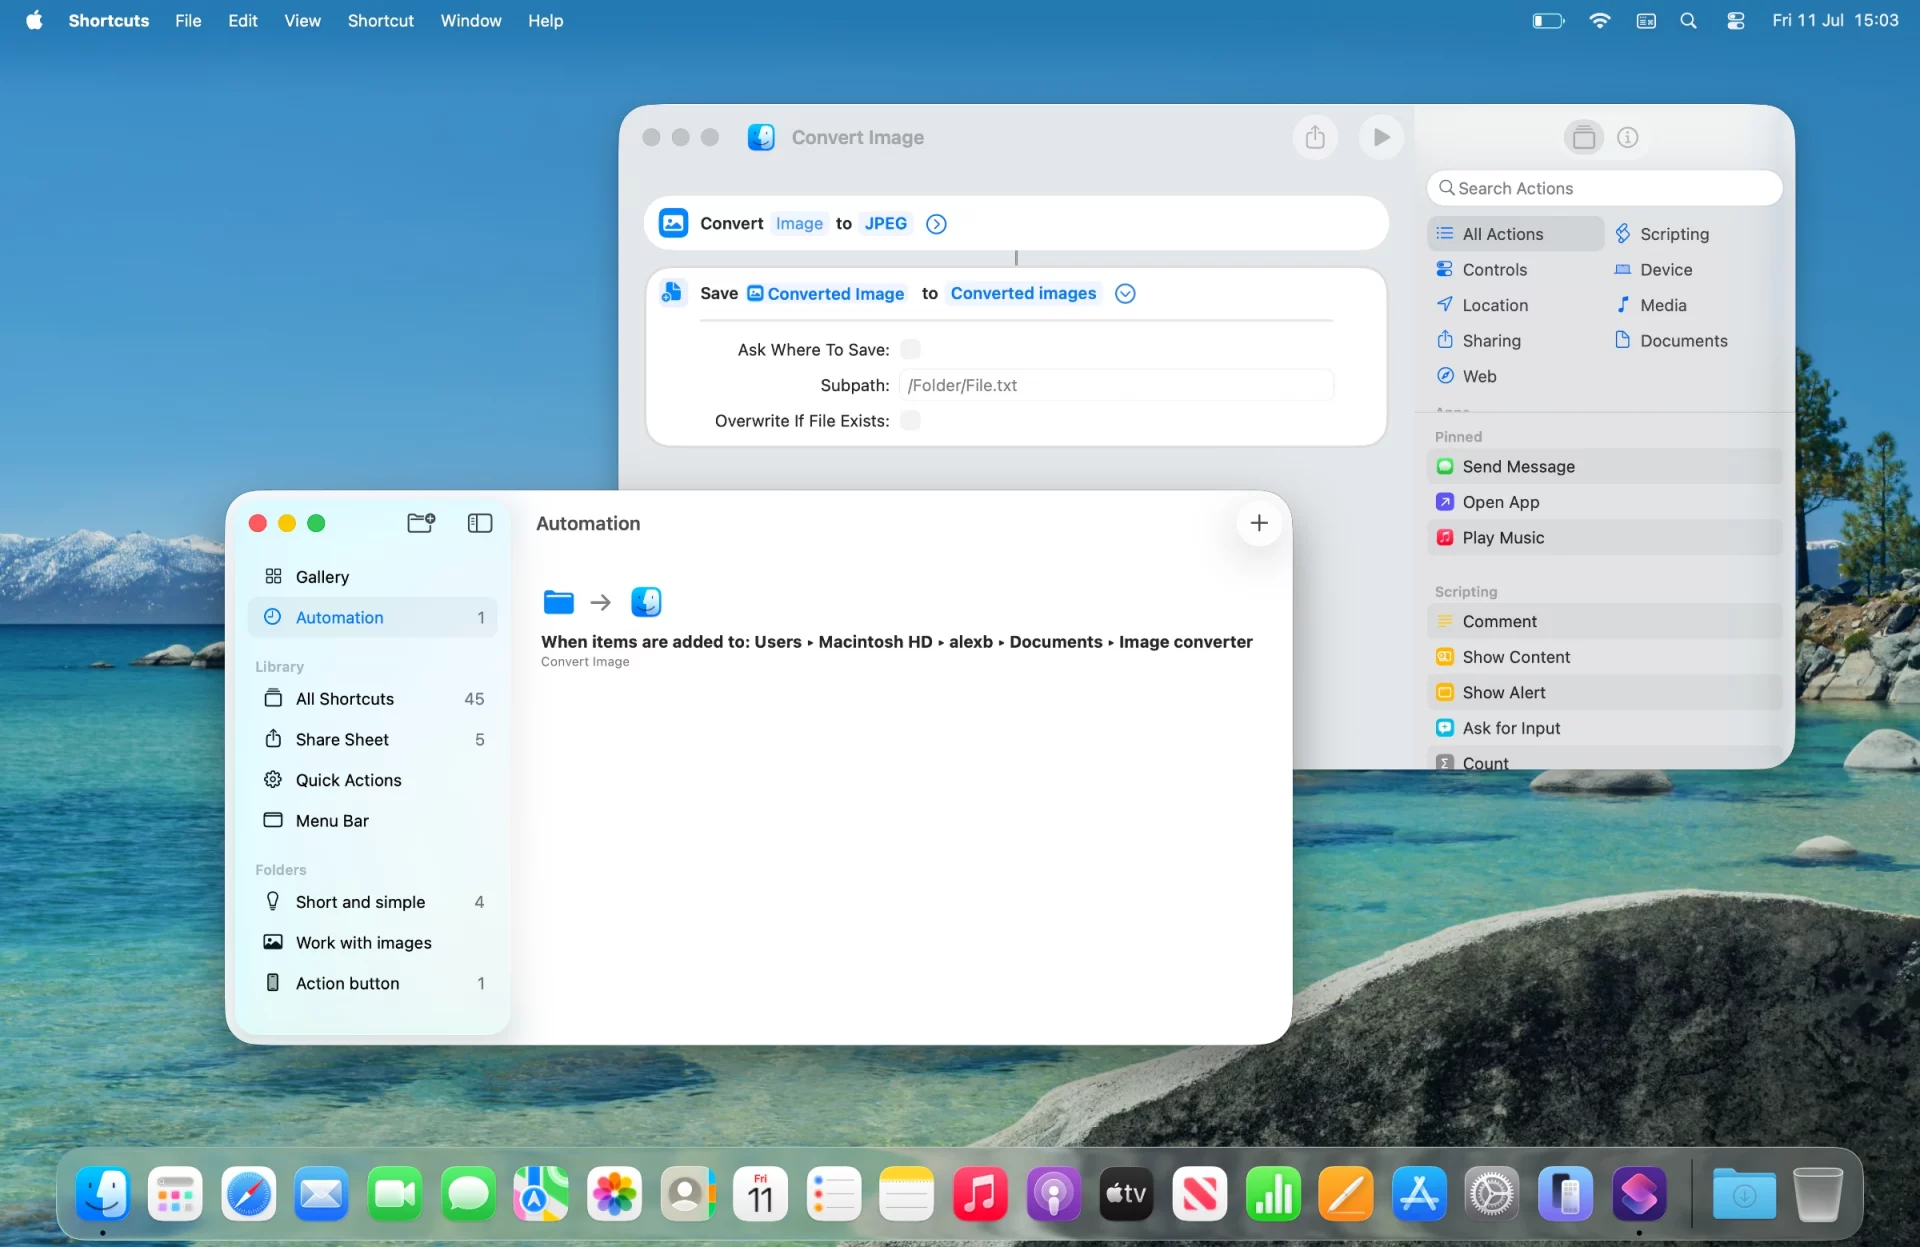Run the Convert Image shortcut

tap(1381, 136)
